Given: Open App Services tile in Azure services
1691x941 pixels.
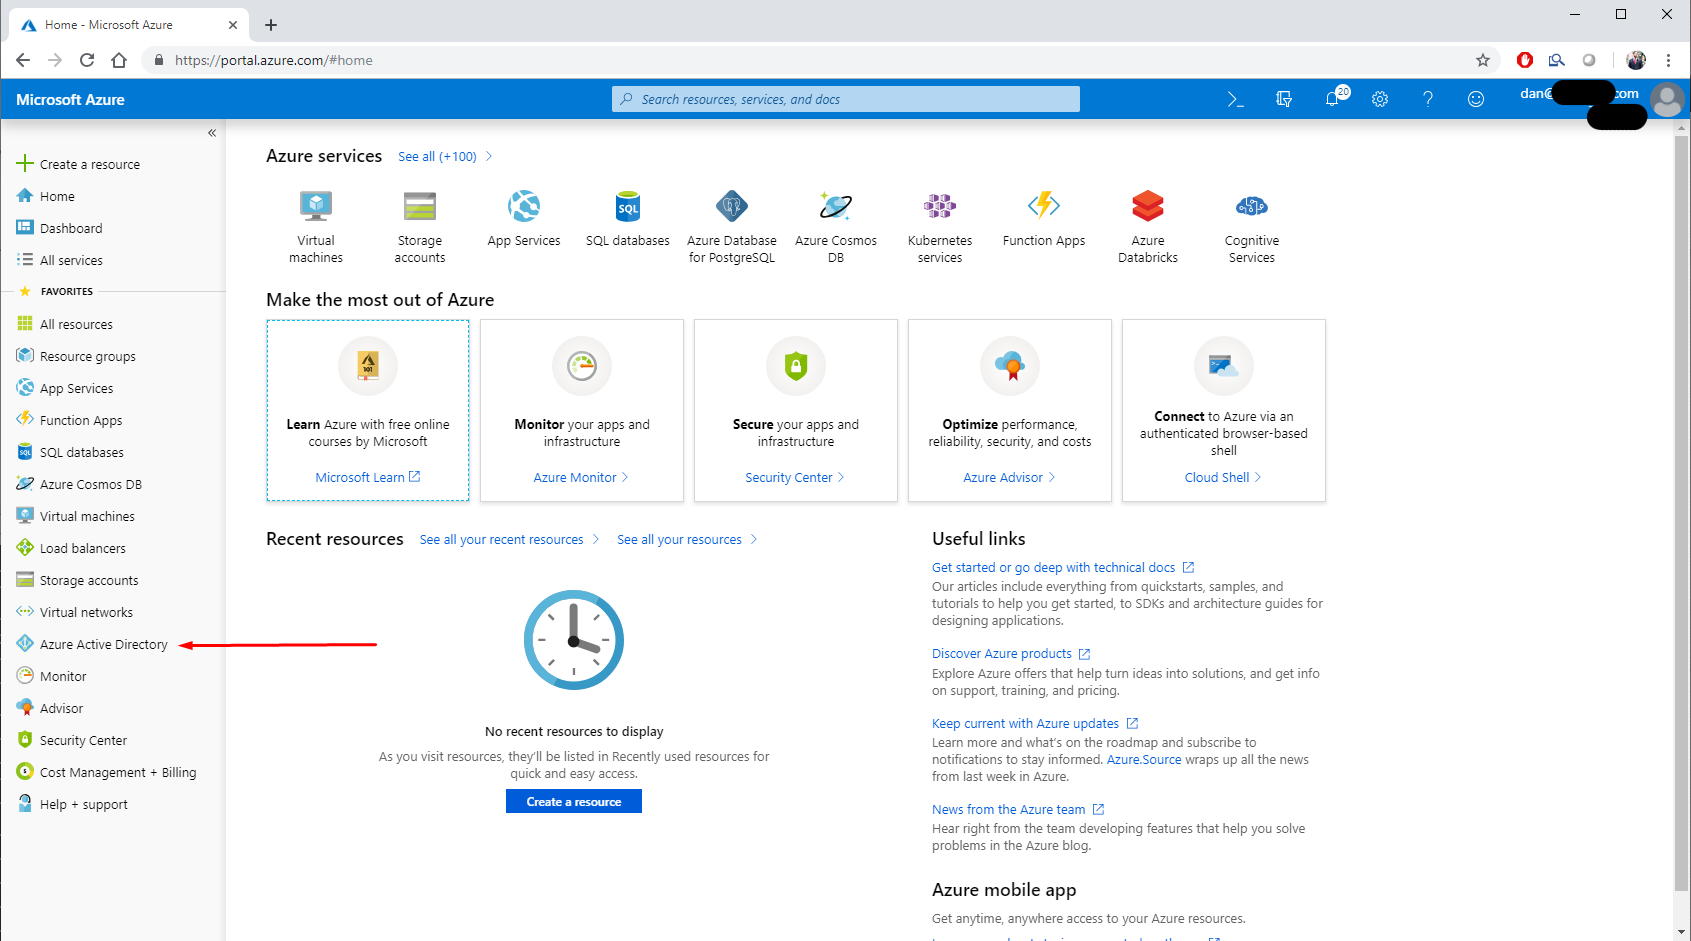Looking at the screenshot, I should click(x=524, y=220).
